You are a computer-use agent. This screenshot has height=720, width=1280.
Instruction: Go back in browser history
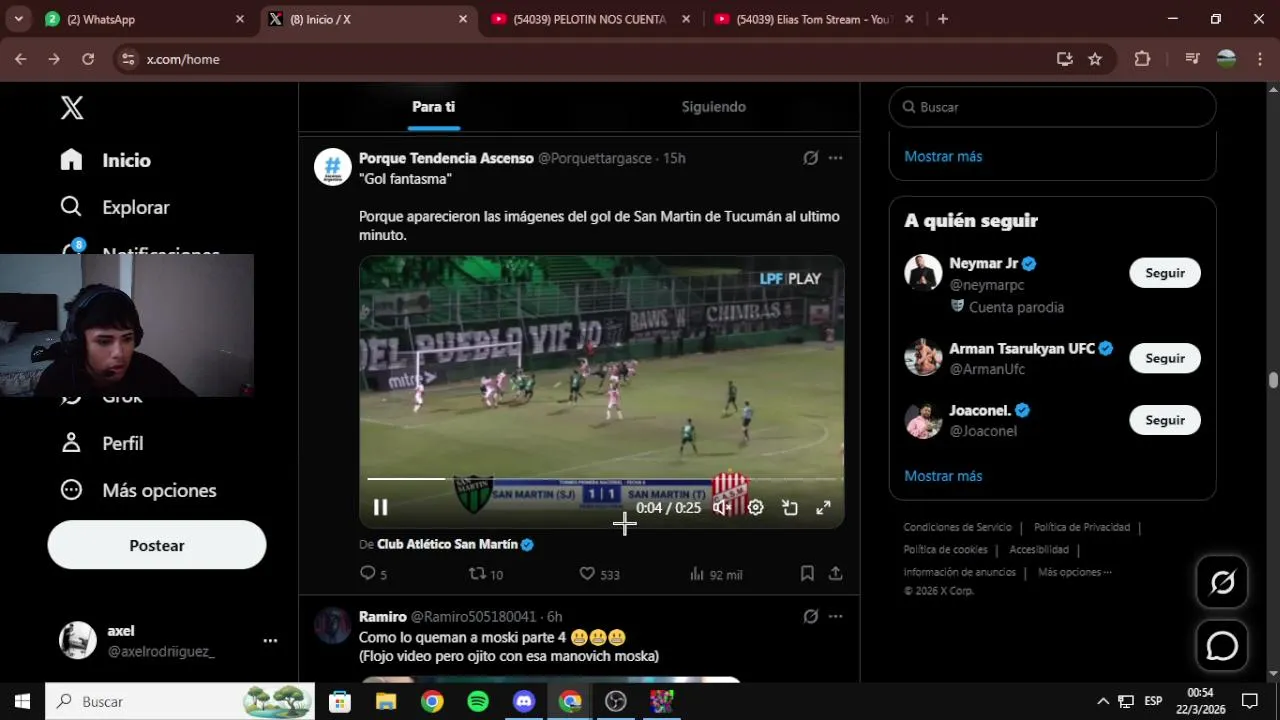21,59
